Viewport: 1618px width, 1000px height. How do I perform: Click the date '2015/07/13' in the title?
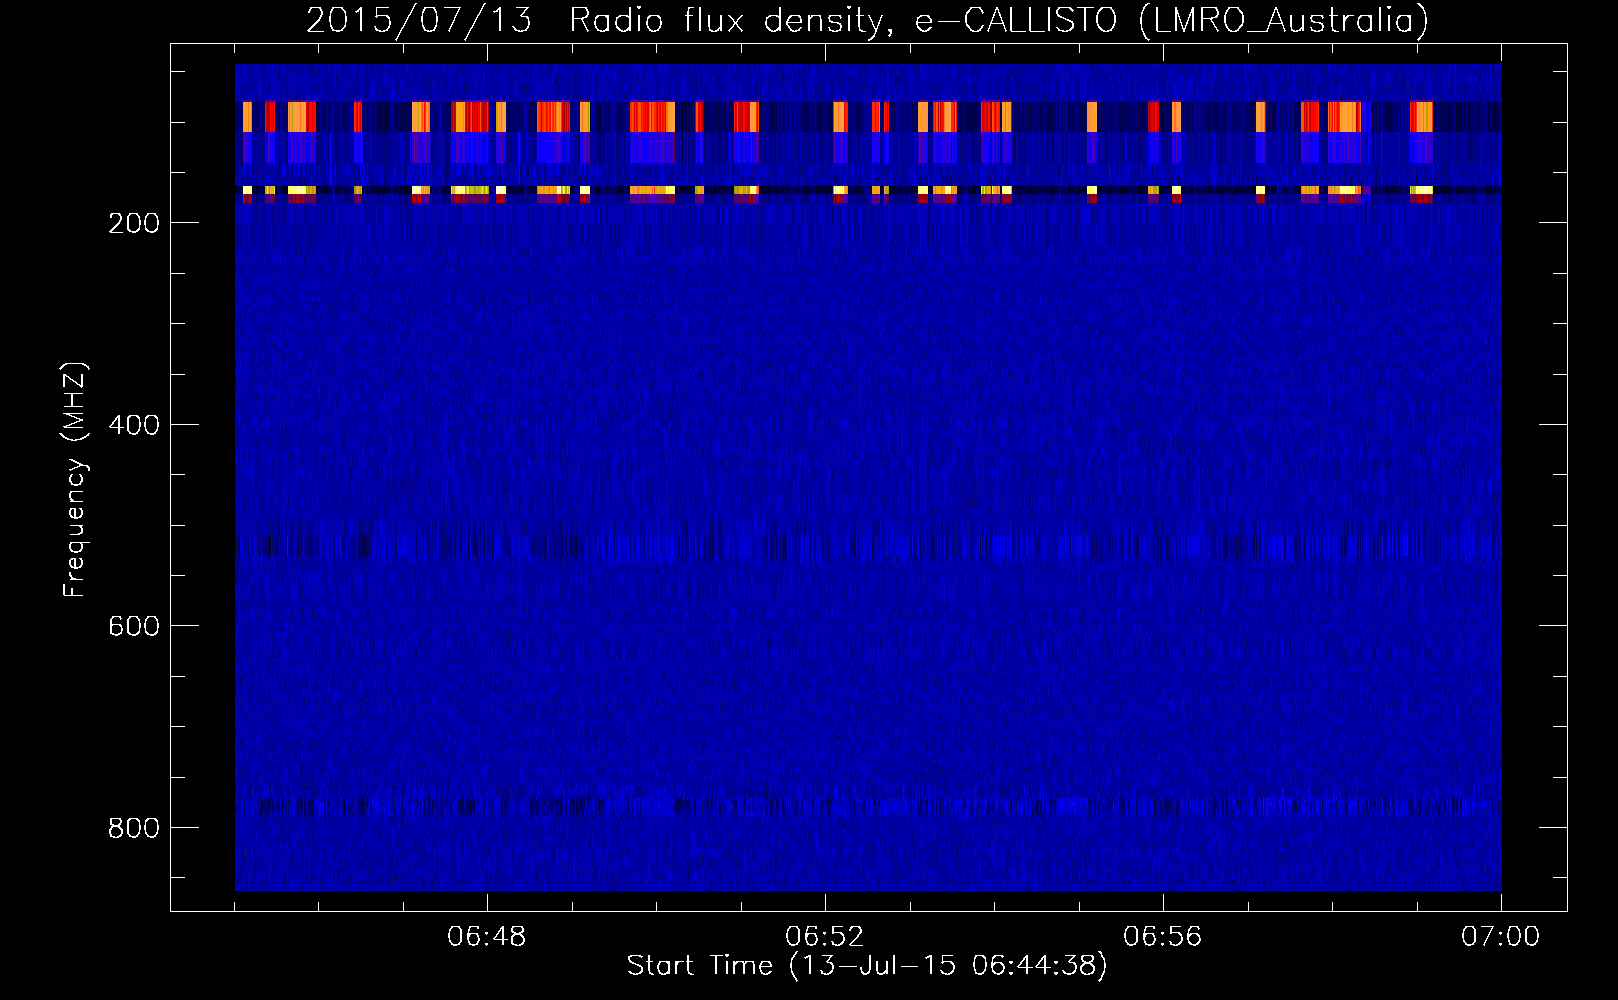419,21
